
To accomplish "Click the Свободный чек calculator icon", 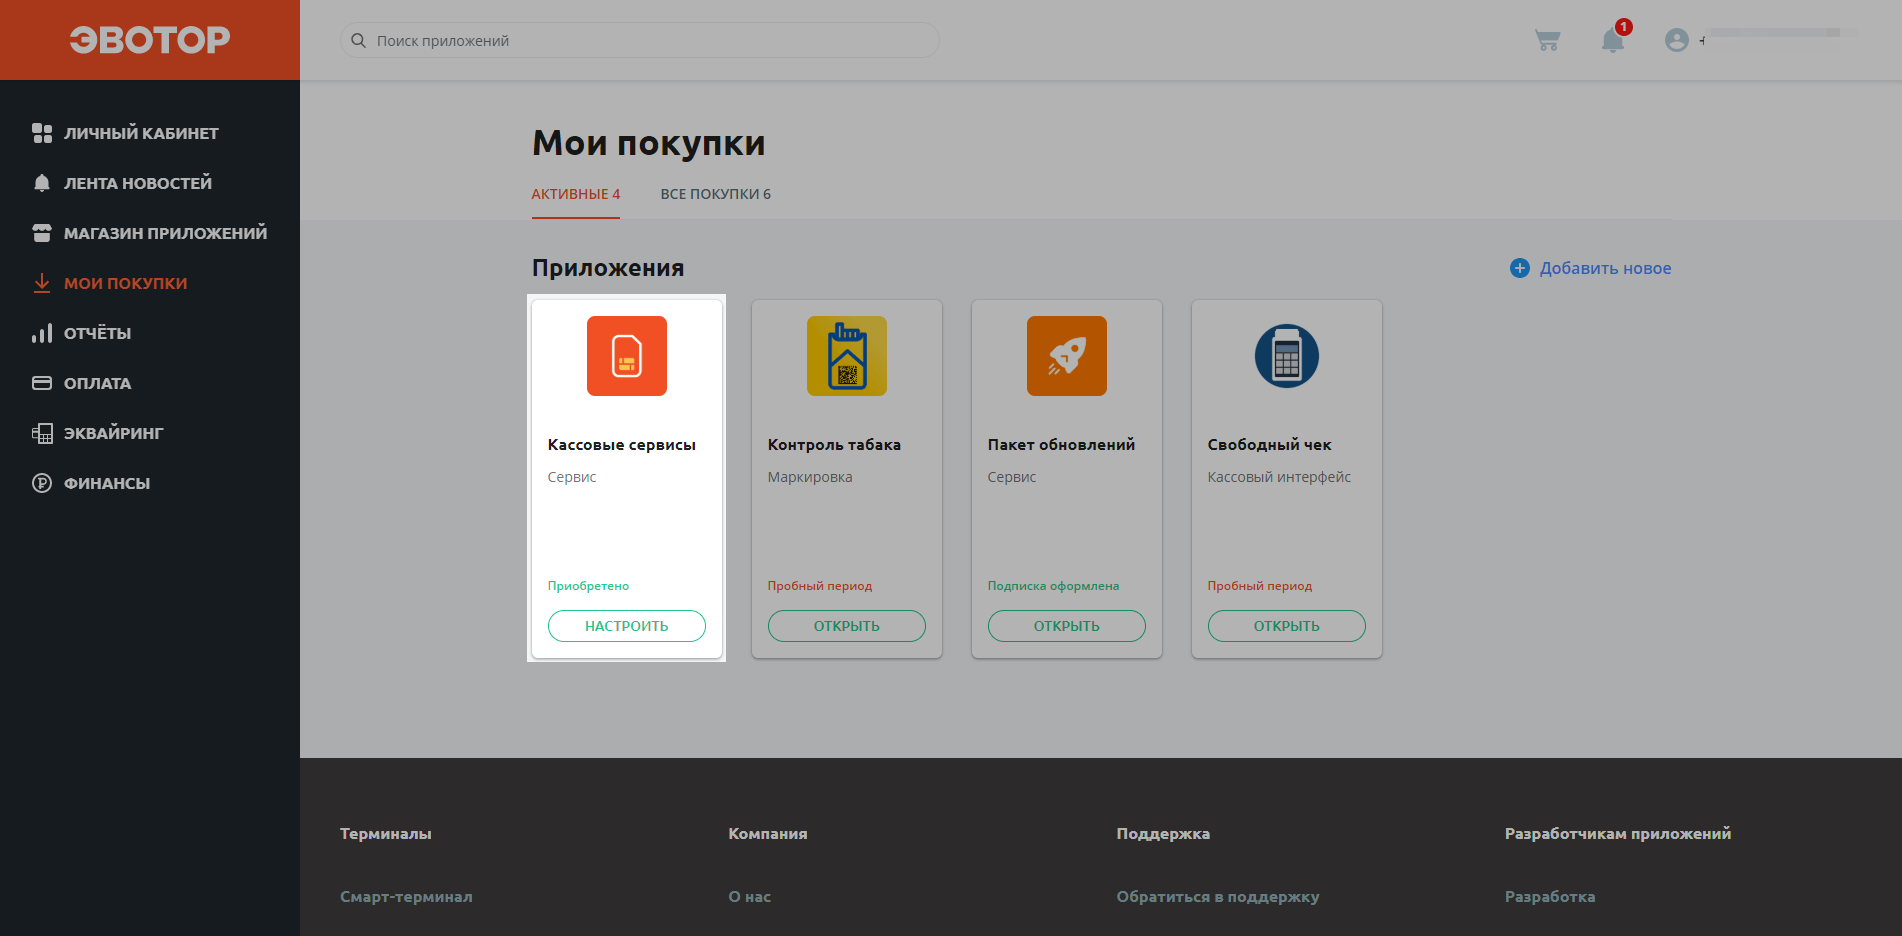I will (x=1287, y=356).
